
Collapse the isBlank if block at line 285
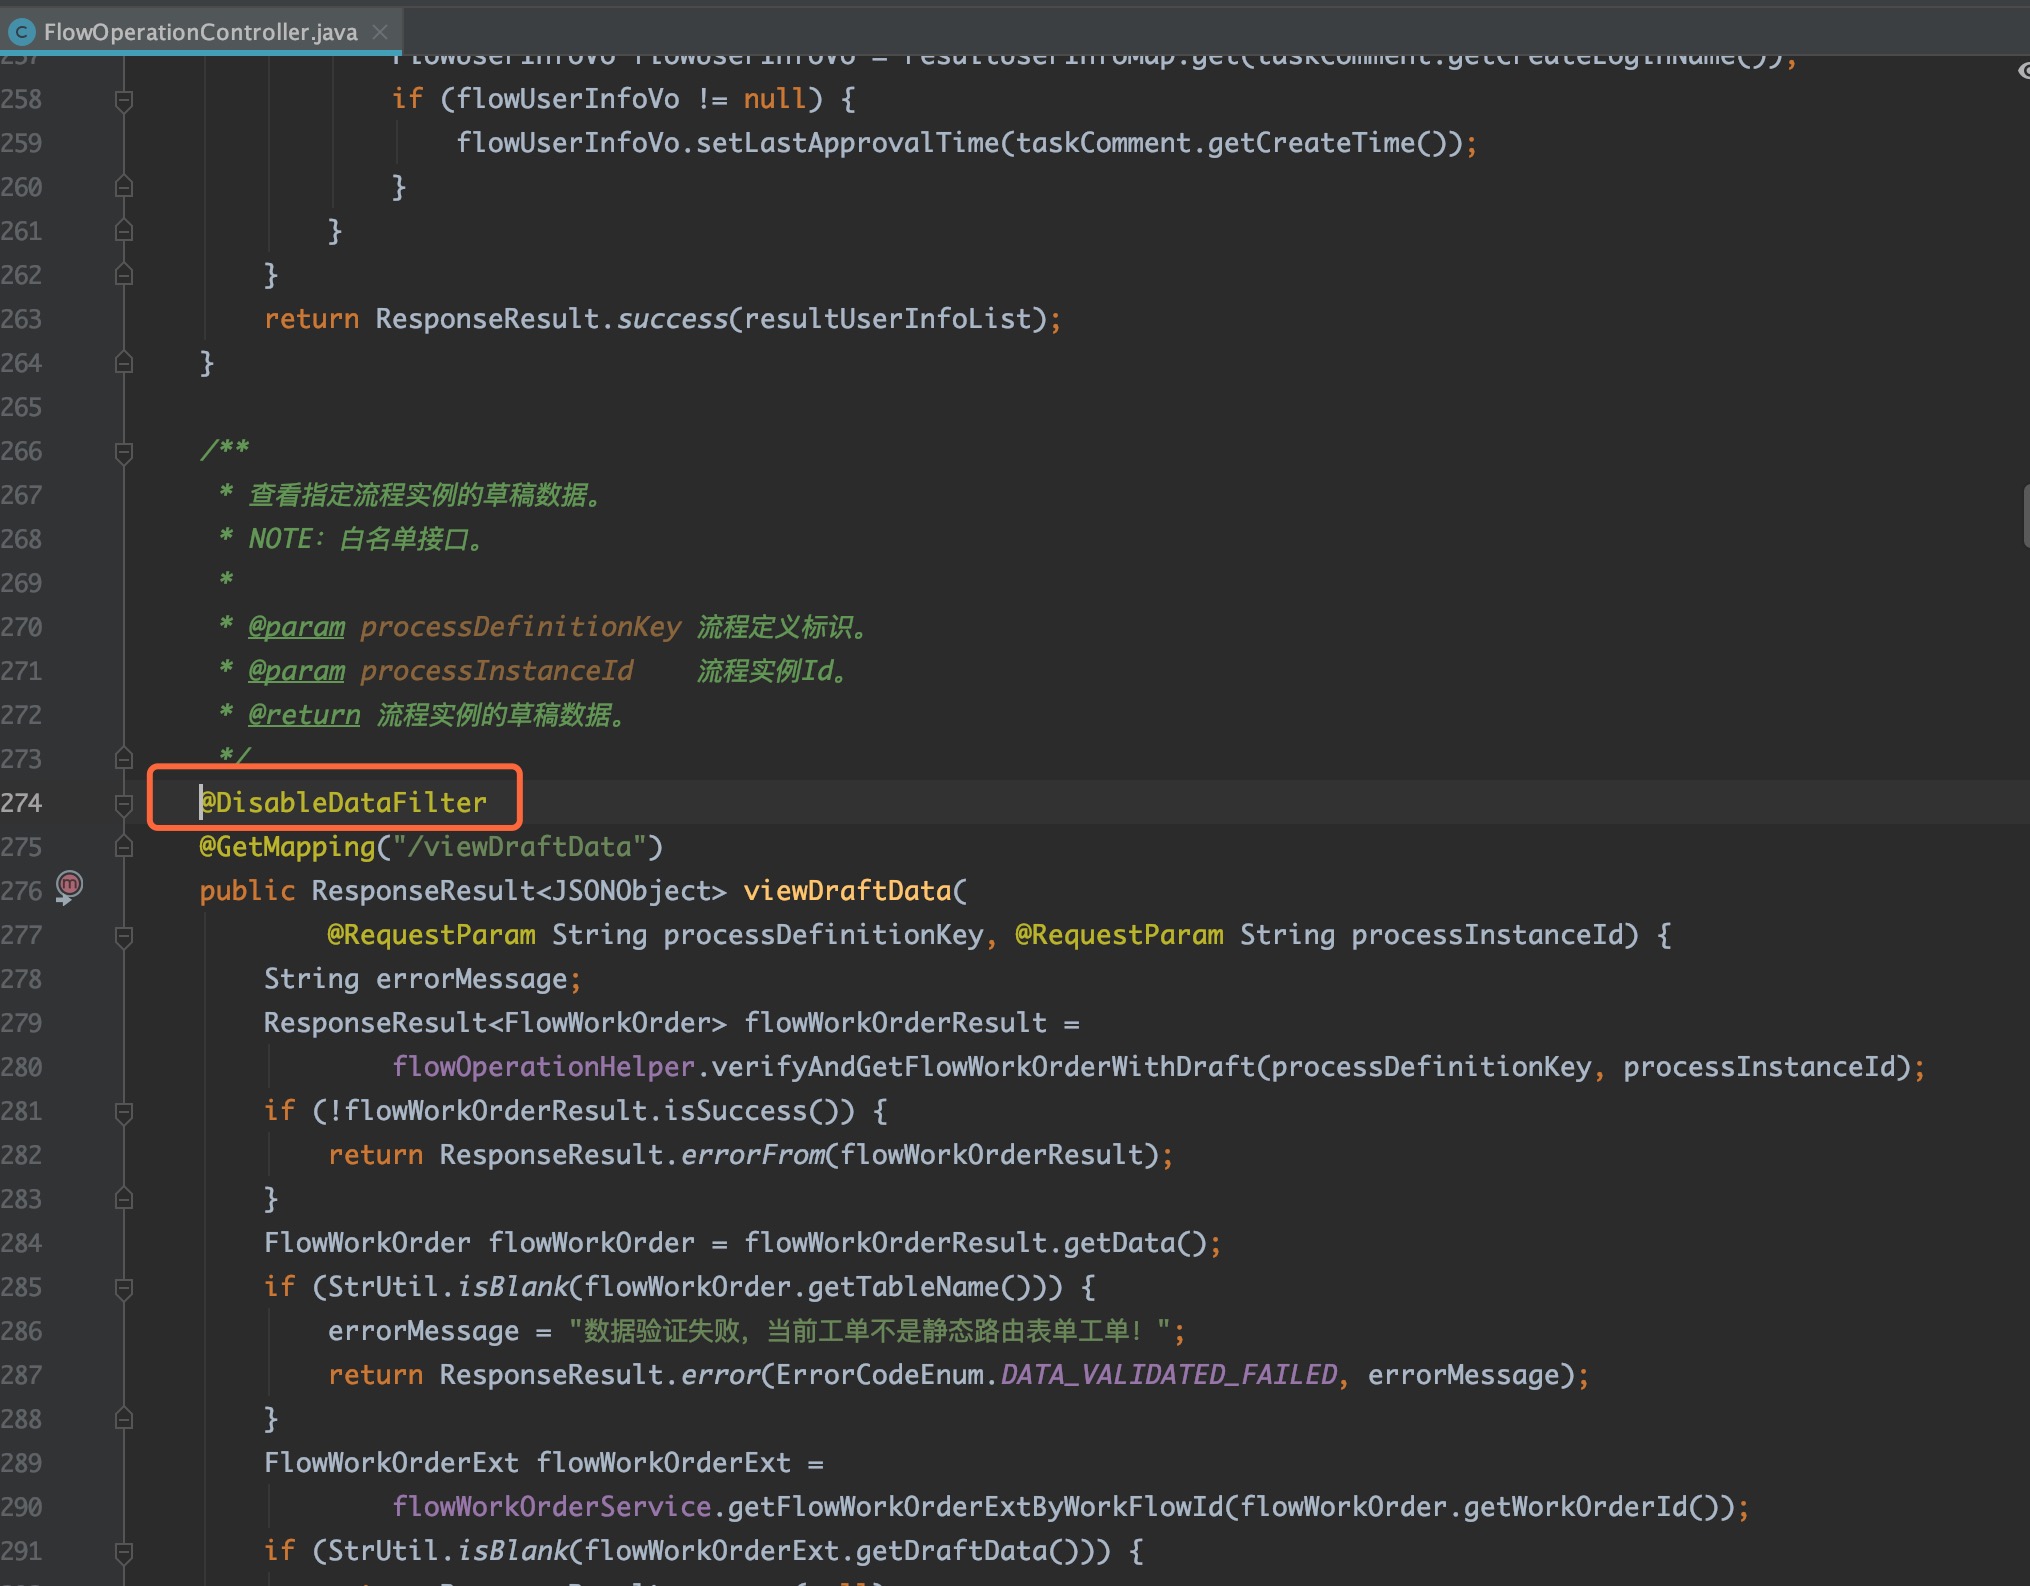[124, 1288]
